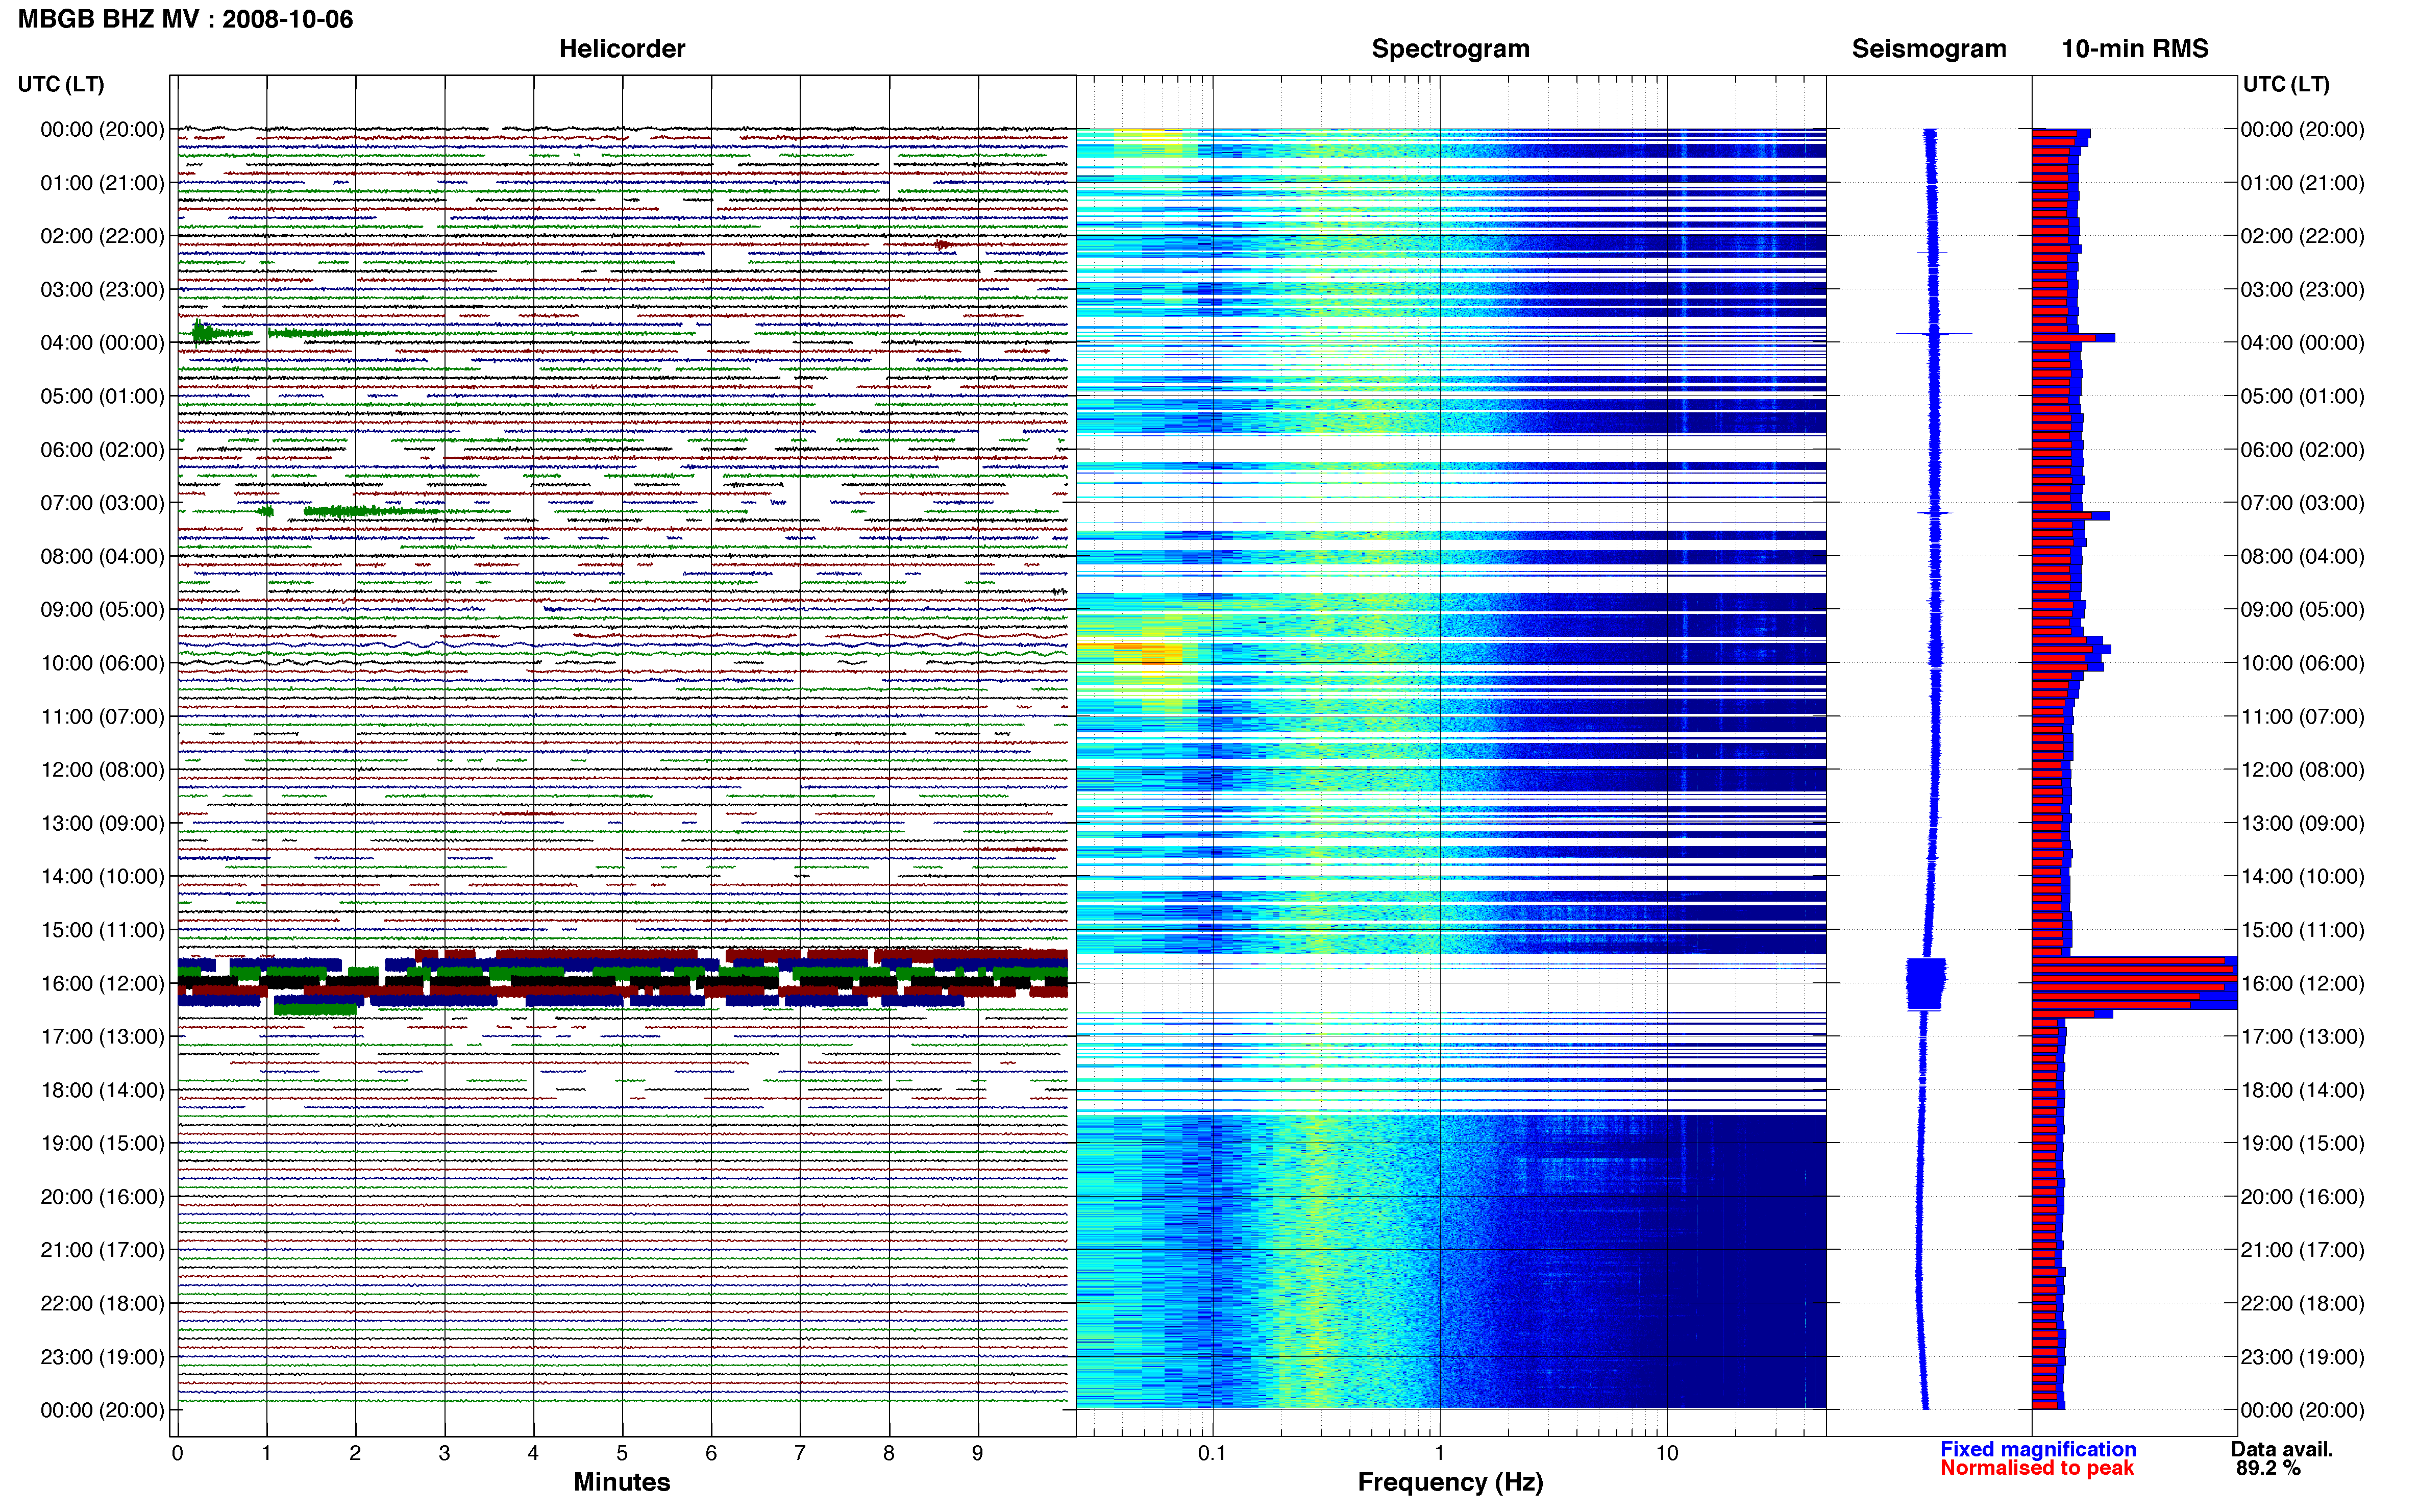
Task: Select left-axis time label "14:00 (10:00)"
Action: 102,877
